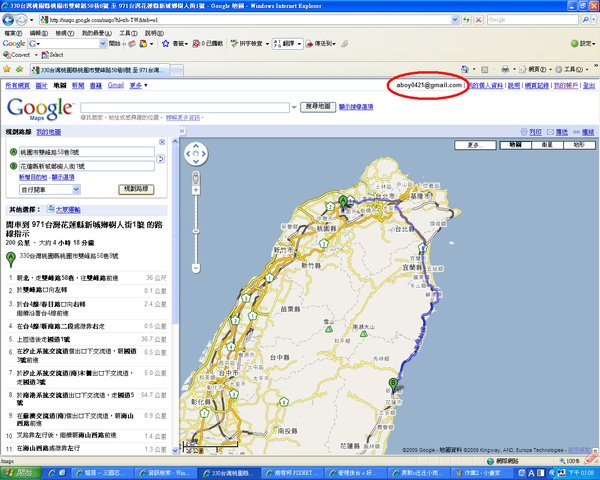Switch map to Satellite view
The width and height of the screenshot is (600, 480).
pyautogui.click(x=547, y=145)
